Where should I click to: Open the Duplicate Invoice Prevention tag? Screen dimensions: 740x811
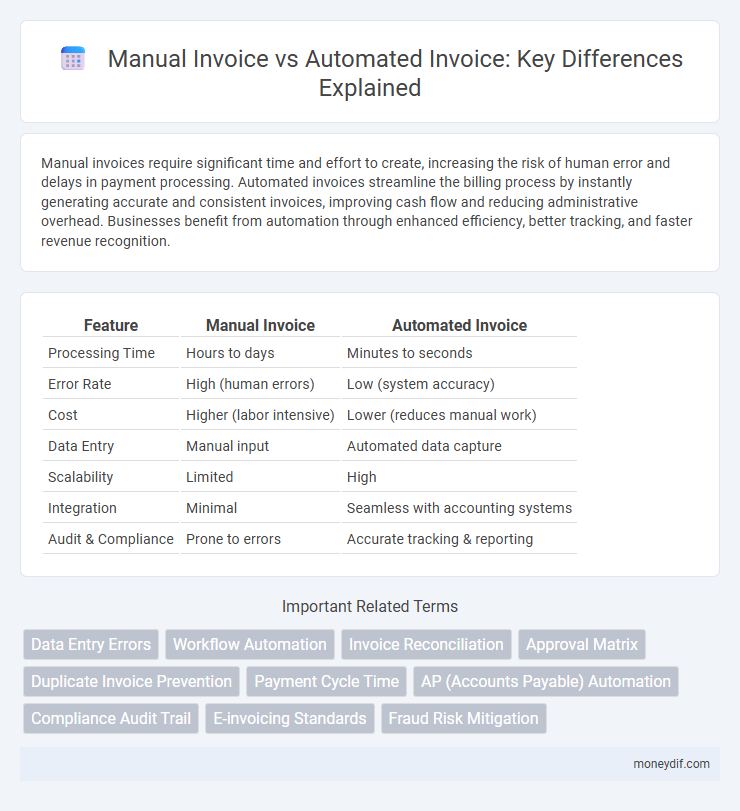tap(131, 681)
